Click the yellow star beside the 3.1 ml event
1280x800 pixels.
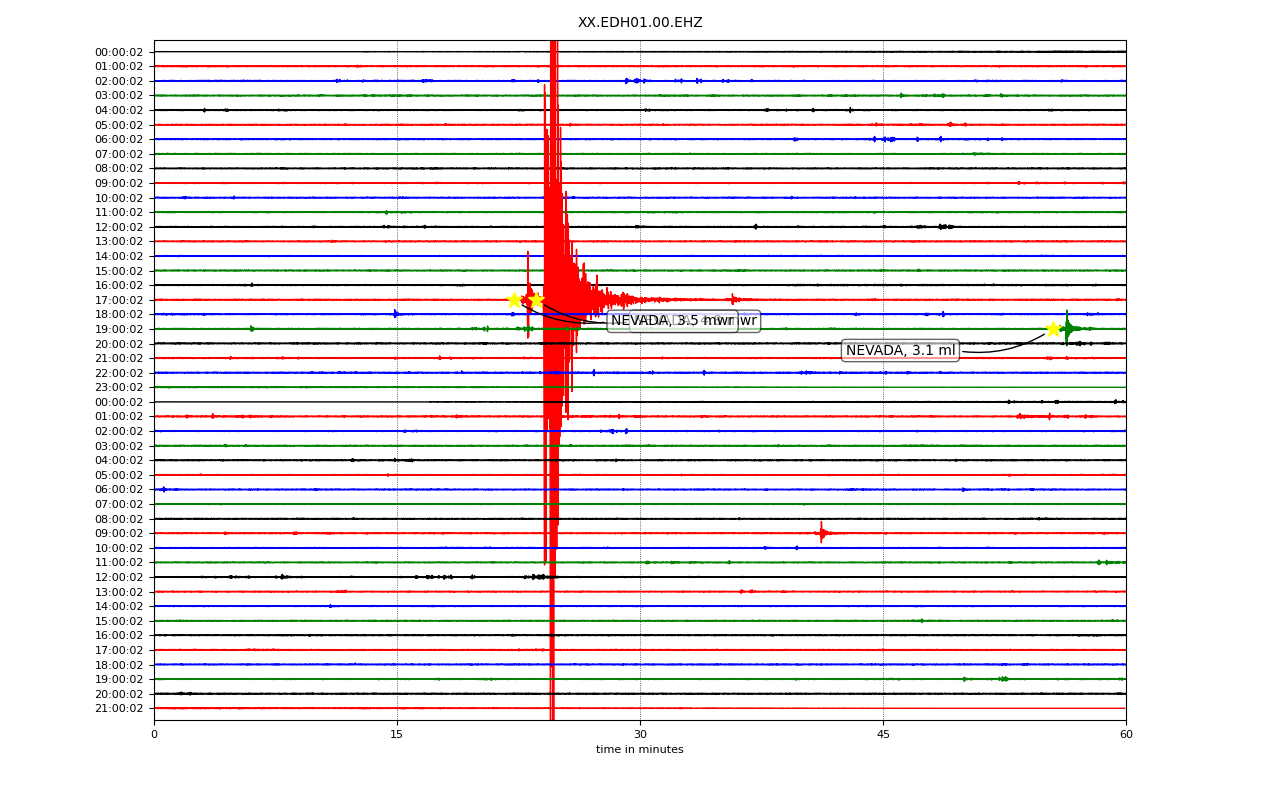(1053, 329)
